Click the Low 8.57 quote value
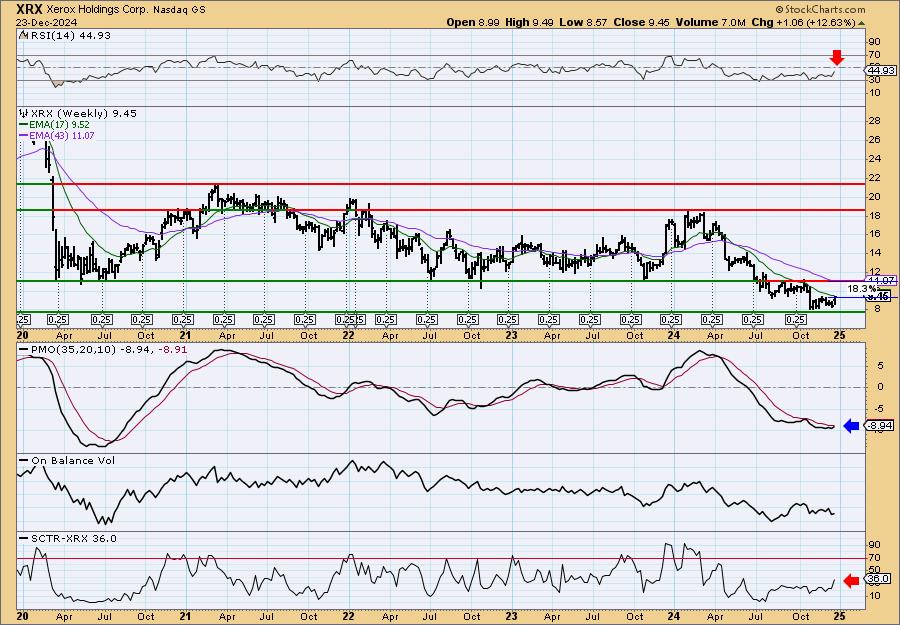 pyautogui.click(x=582, y=22)
